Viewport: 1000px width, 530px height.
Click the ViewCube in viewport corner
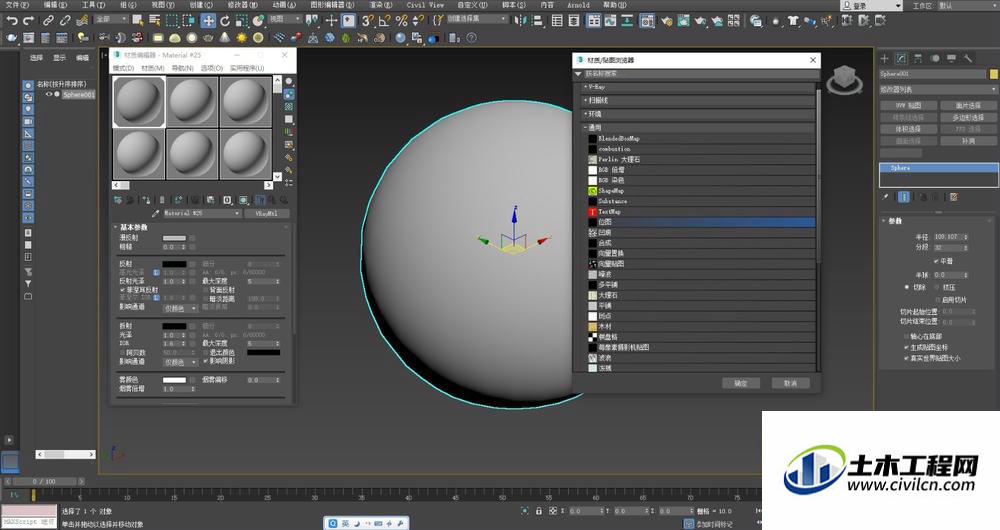pyautogui.click(x=844, y=80)
